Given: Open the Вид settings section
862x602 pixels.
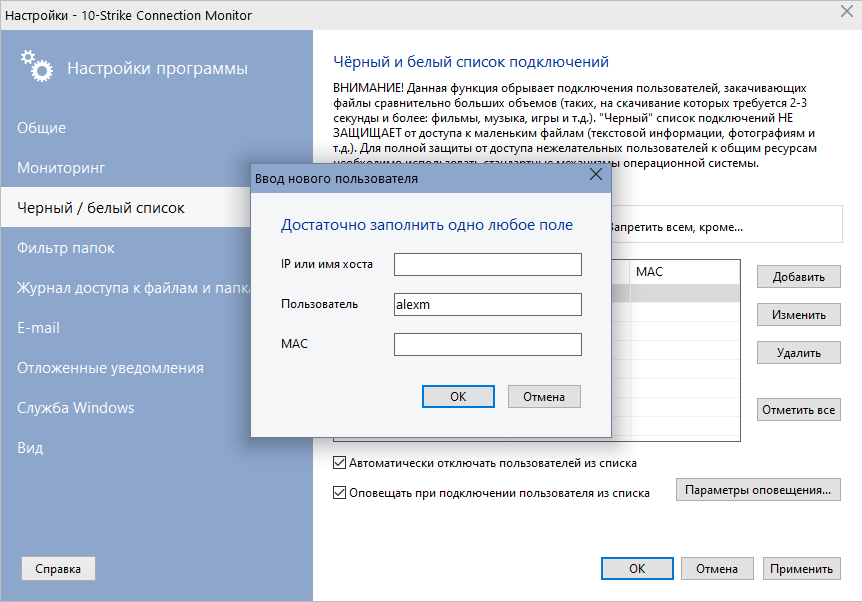Looking at the screenshot, I should 30,448.
